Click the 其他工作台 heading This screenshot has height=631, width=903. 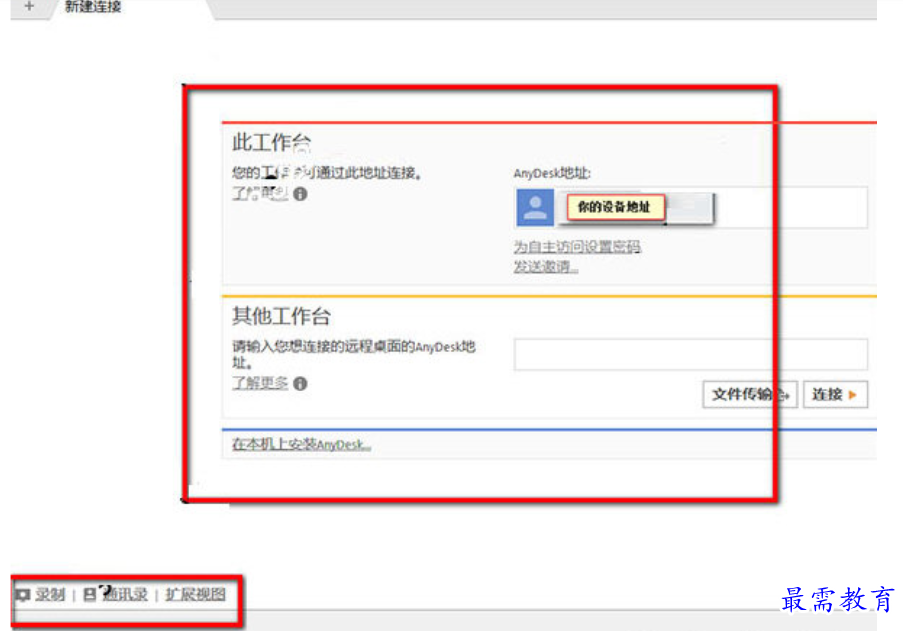(x=281, y=316)
